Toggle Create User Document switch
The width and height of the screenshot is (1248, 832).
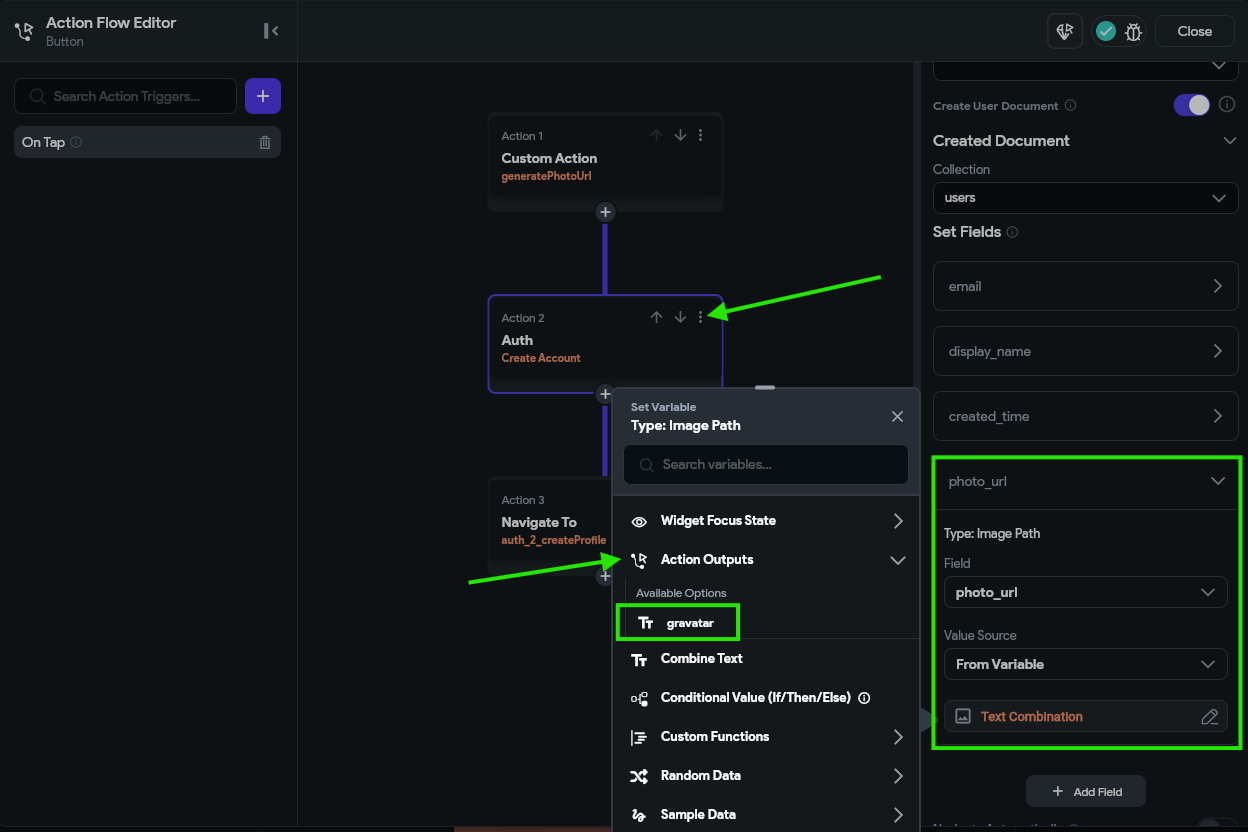tap(1192, 105)
